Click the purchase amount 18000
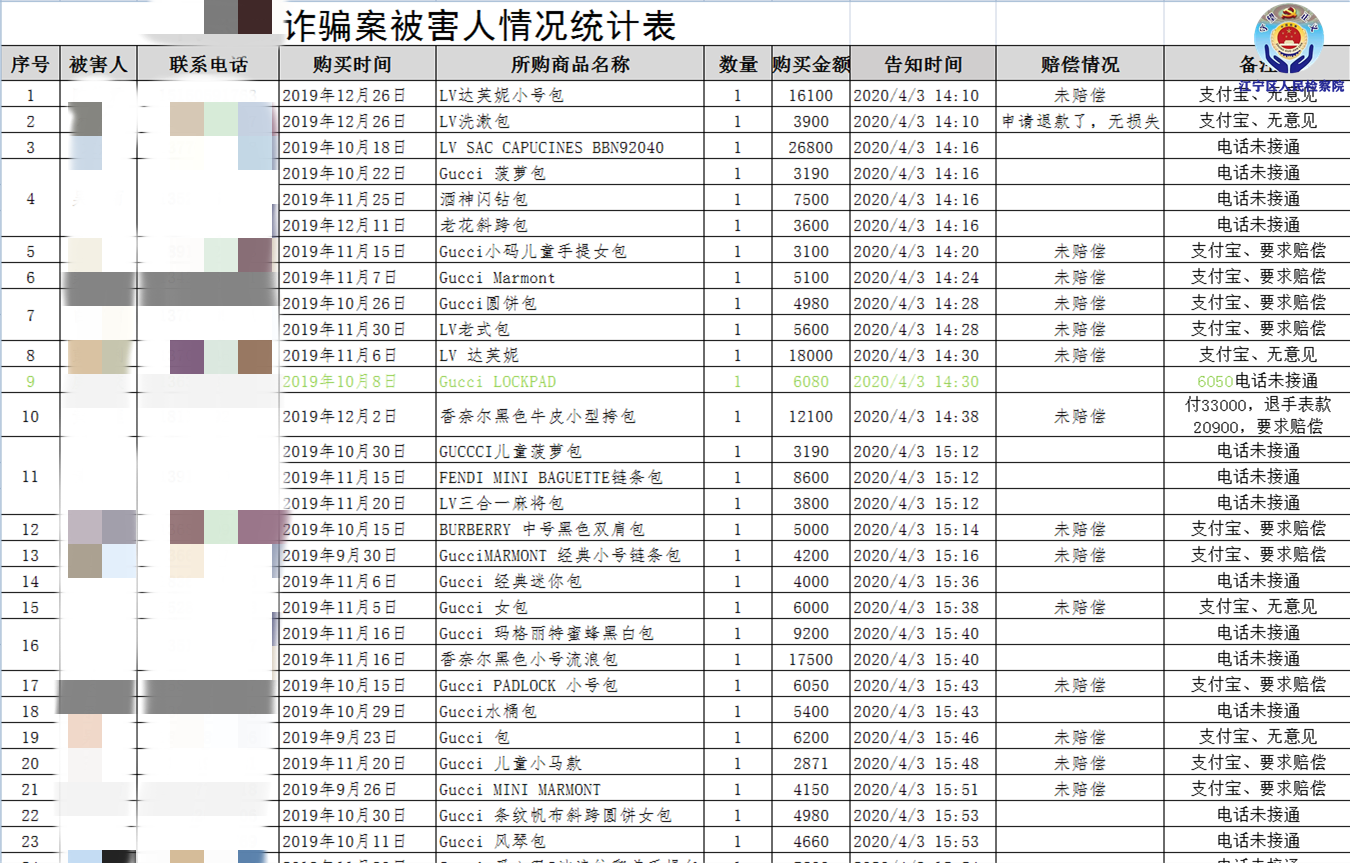 tap(810, 356)
